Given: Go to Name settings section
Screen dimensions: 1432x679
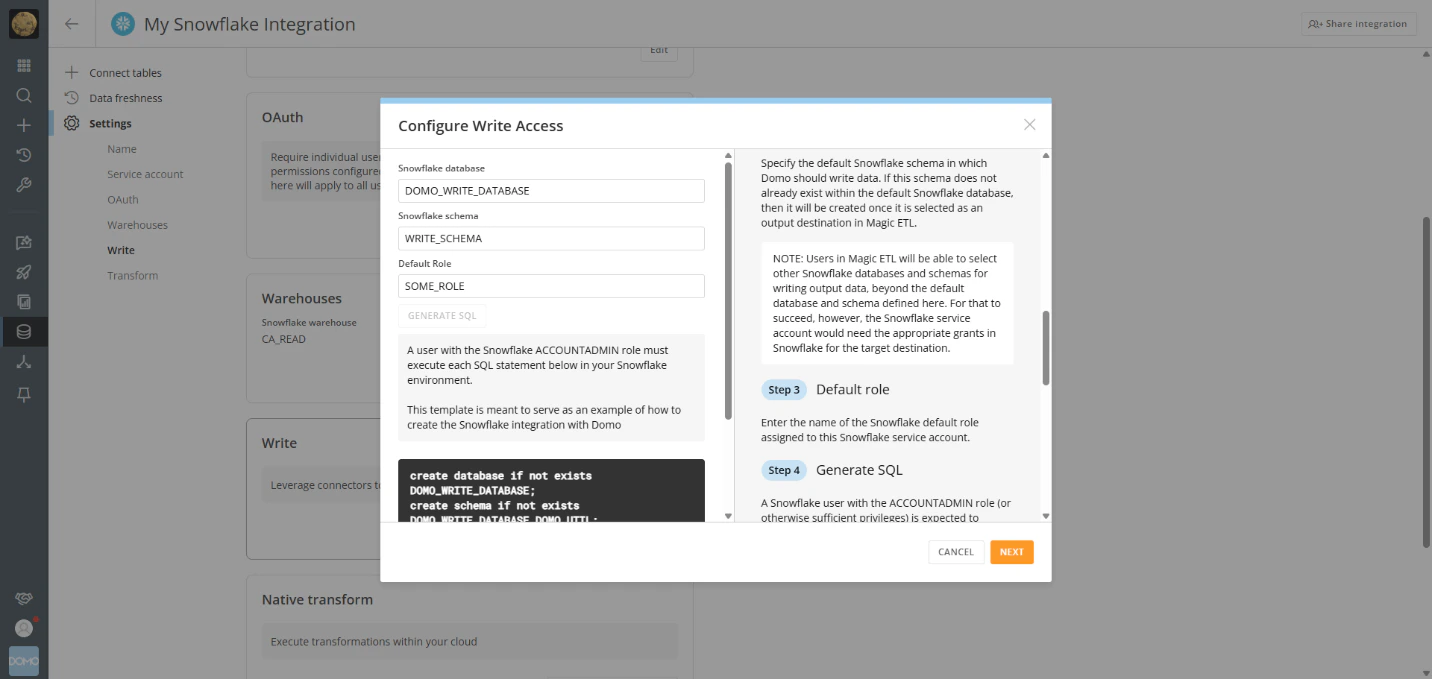Looking at the screenshot, I should click(122, 149).
